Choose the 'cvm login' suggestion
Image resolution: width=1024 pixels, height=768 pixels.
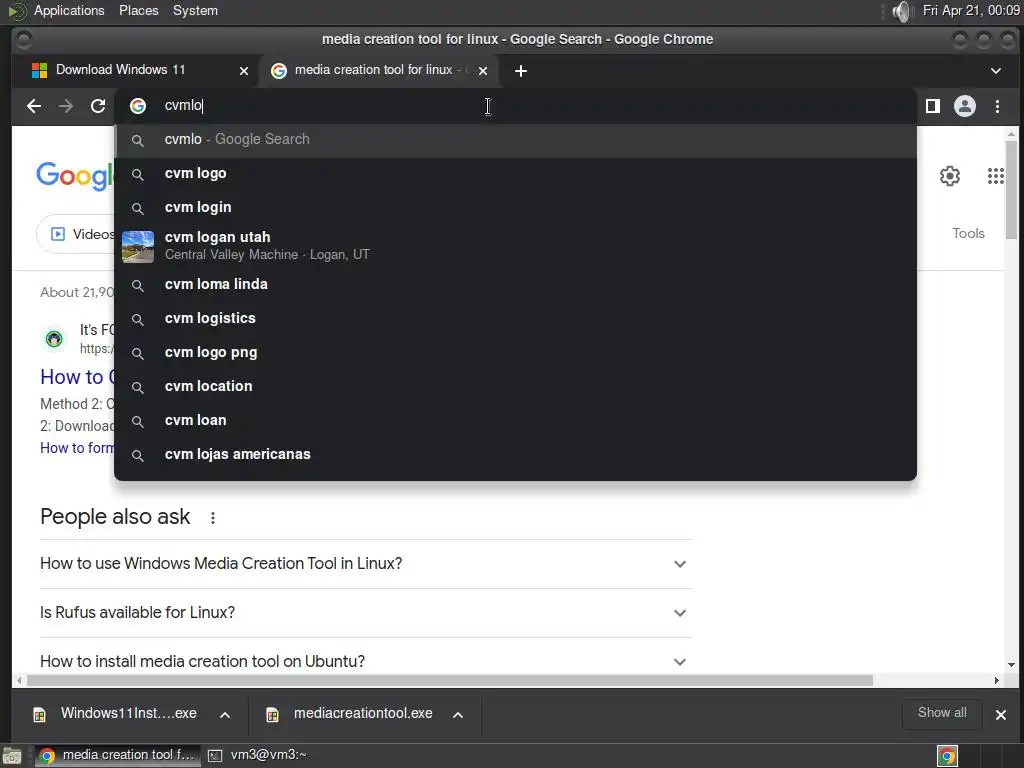click(x=515, y=208)
